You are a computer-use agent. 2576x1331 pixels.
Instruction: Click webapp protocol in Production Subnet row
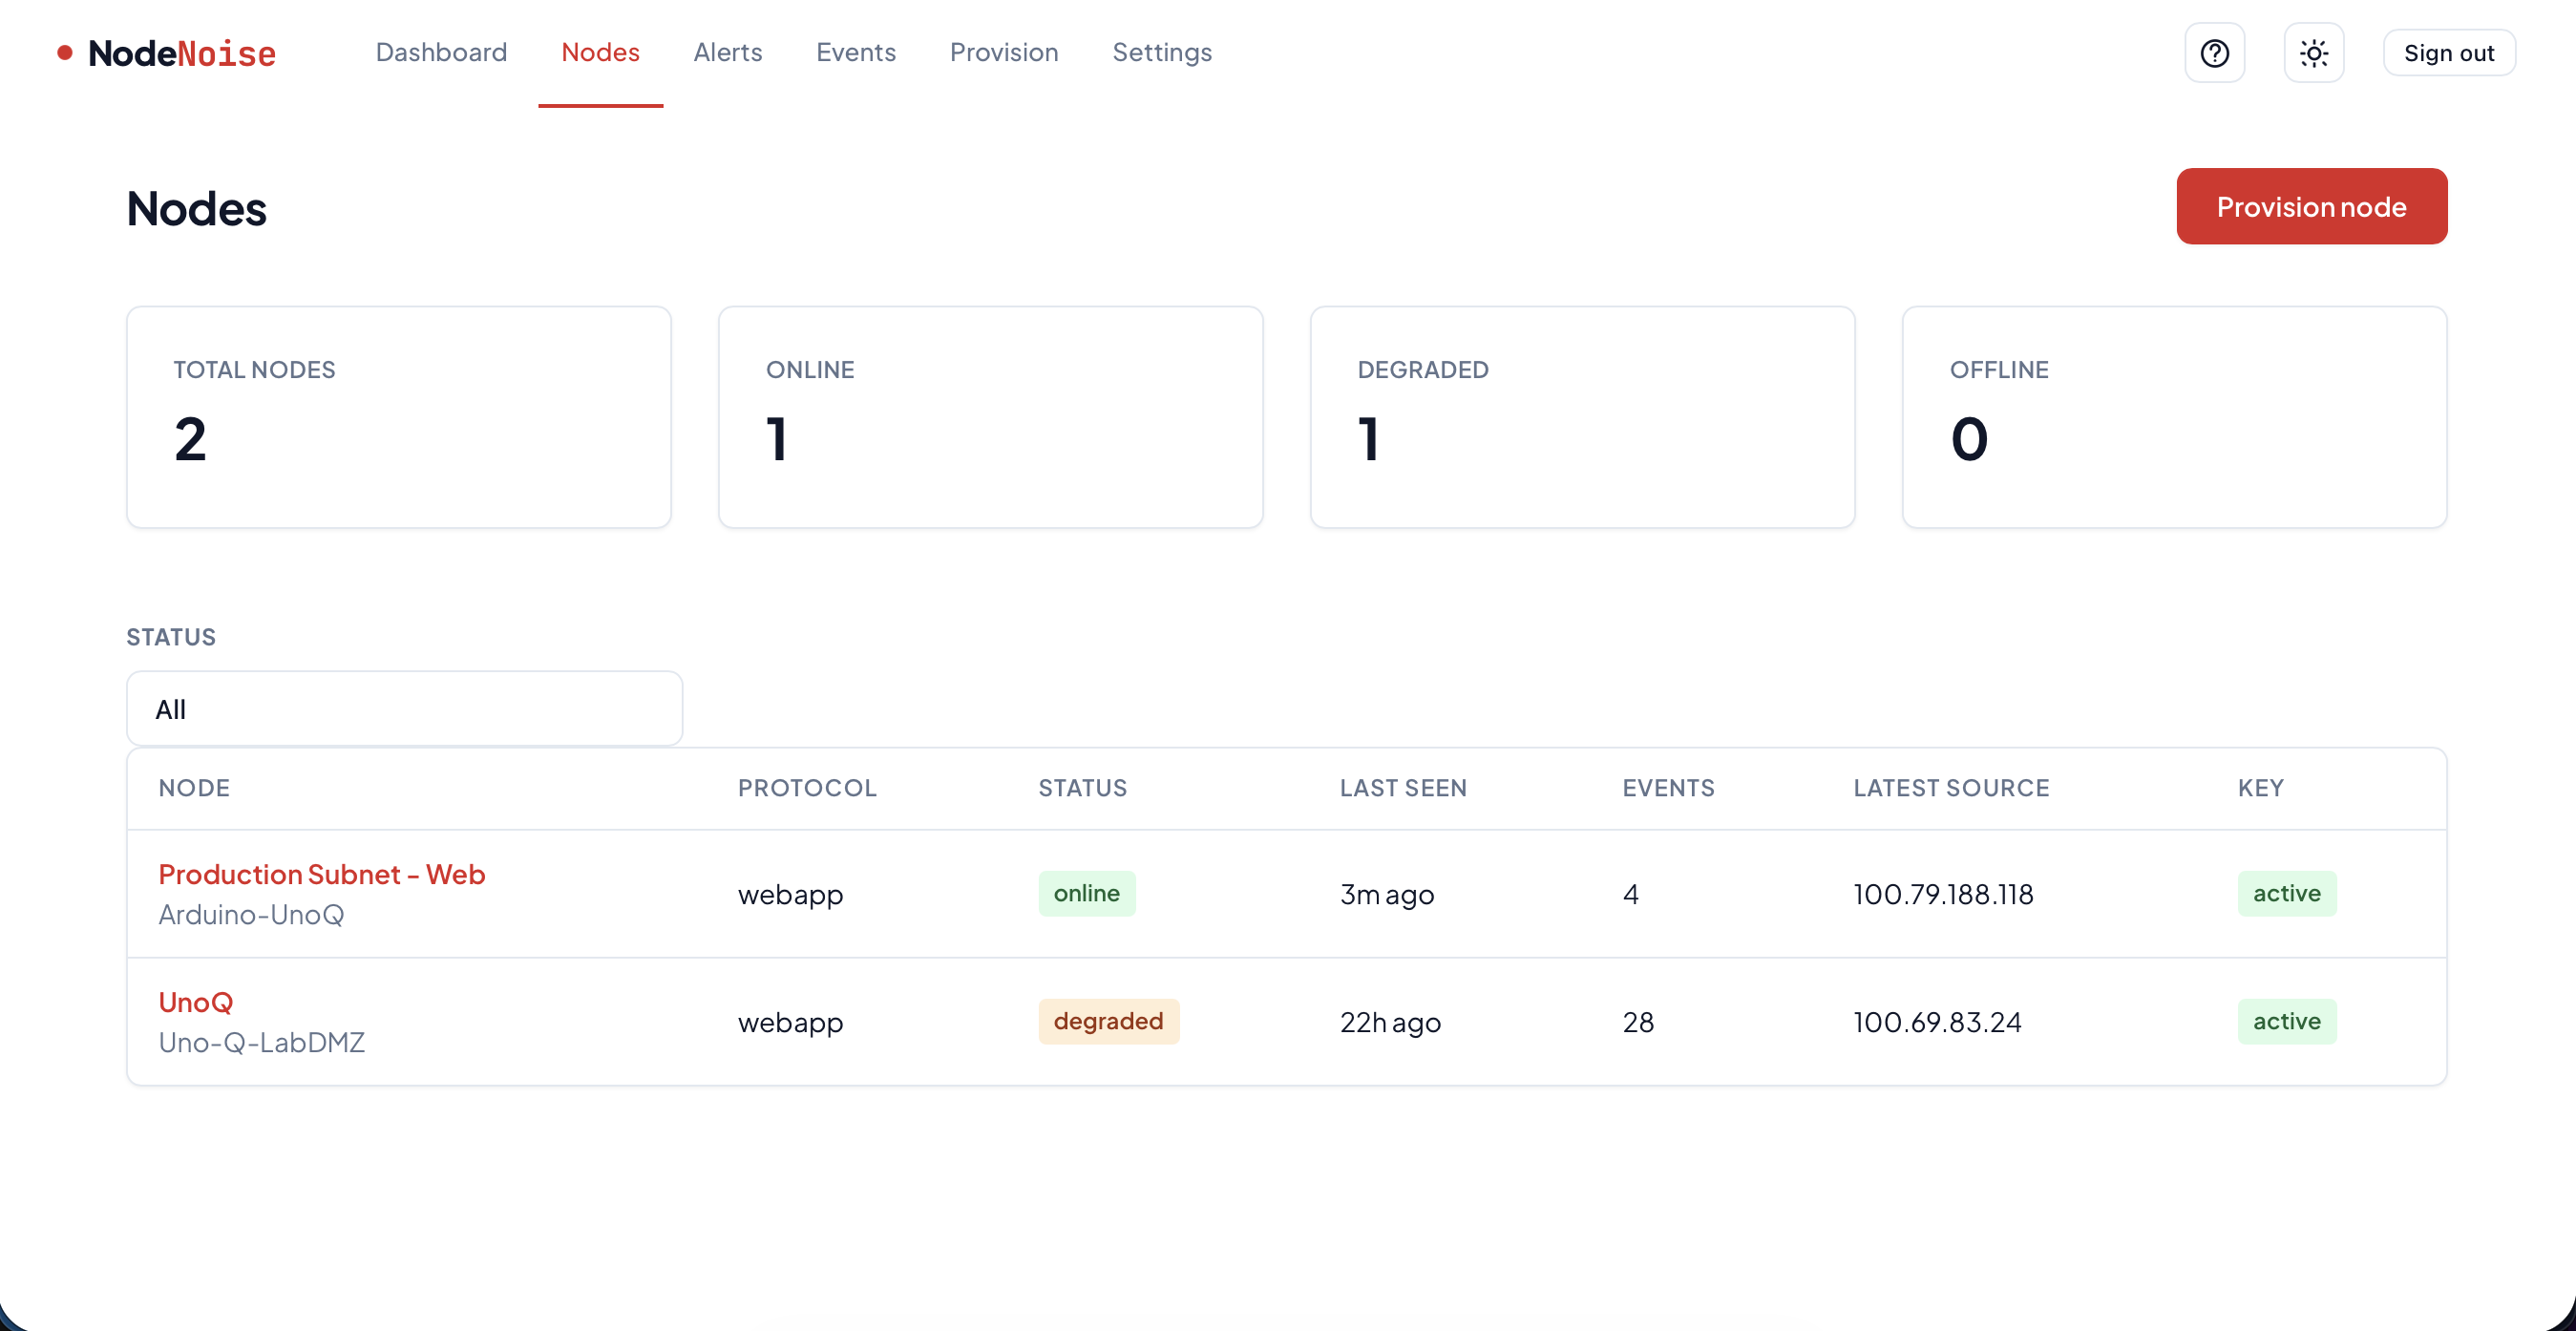tap(790, 895)
